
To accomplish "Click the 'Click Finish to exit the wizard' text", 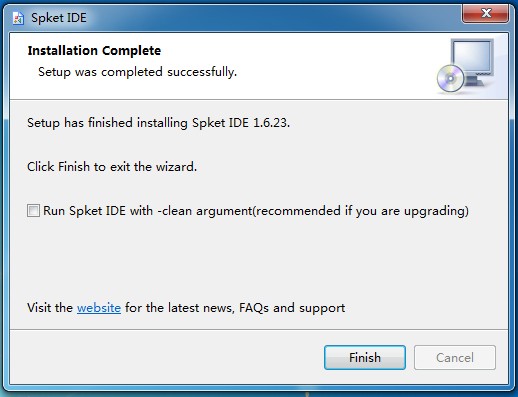I will pyautogui.click(x=112, y=166).
